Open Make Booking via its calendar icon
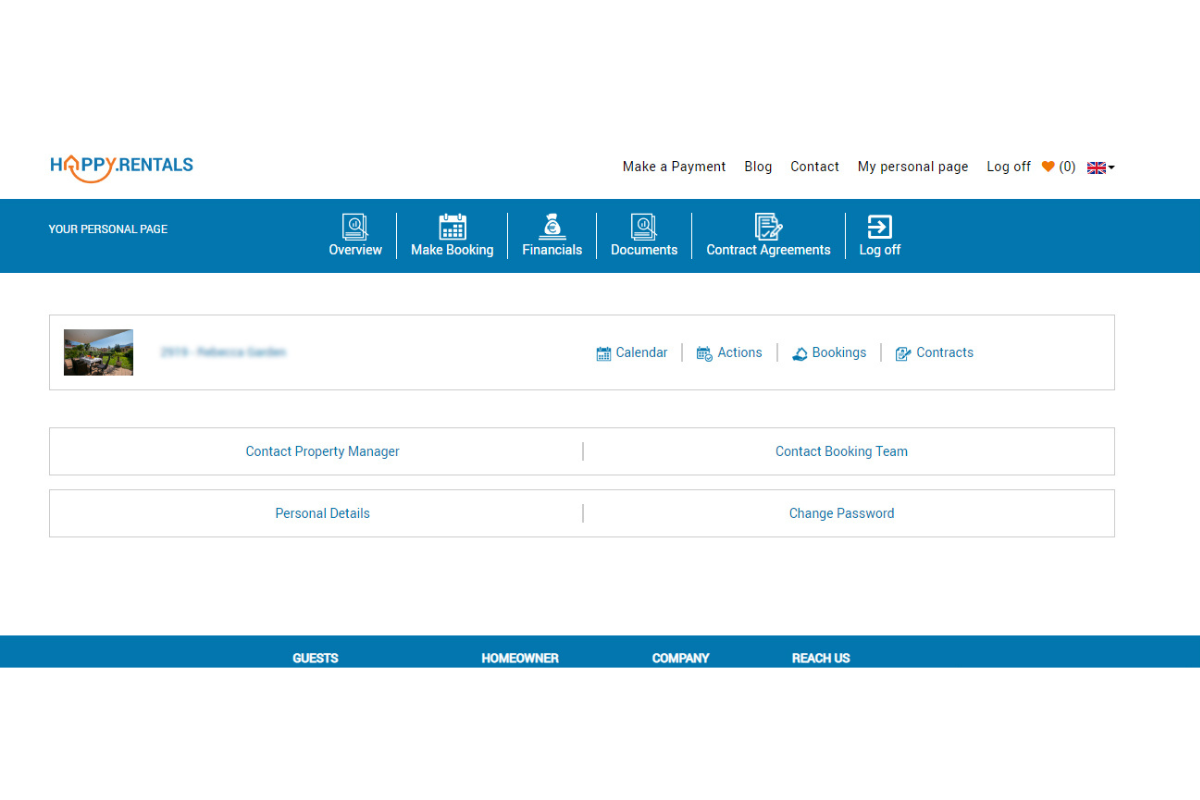Image resolution: width=1200 pixels, height=800 pixels. 452,226
